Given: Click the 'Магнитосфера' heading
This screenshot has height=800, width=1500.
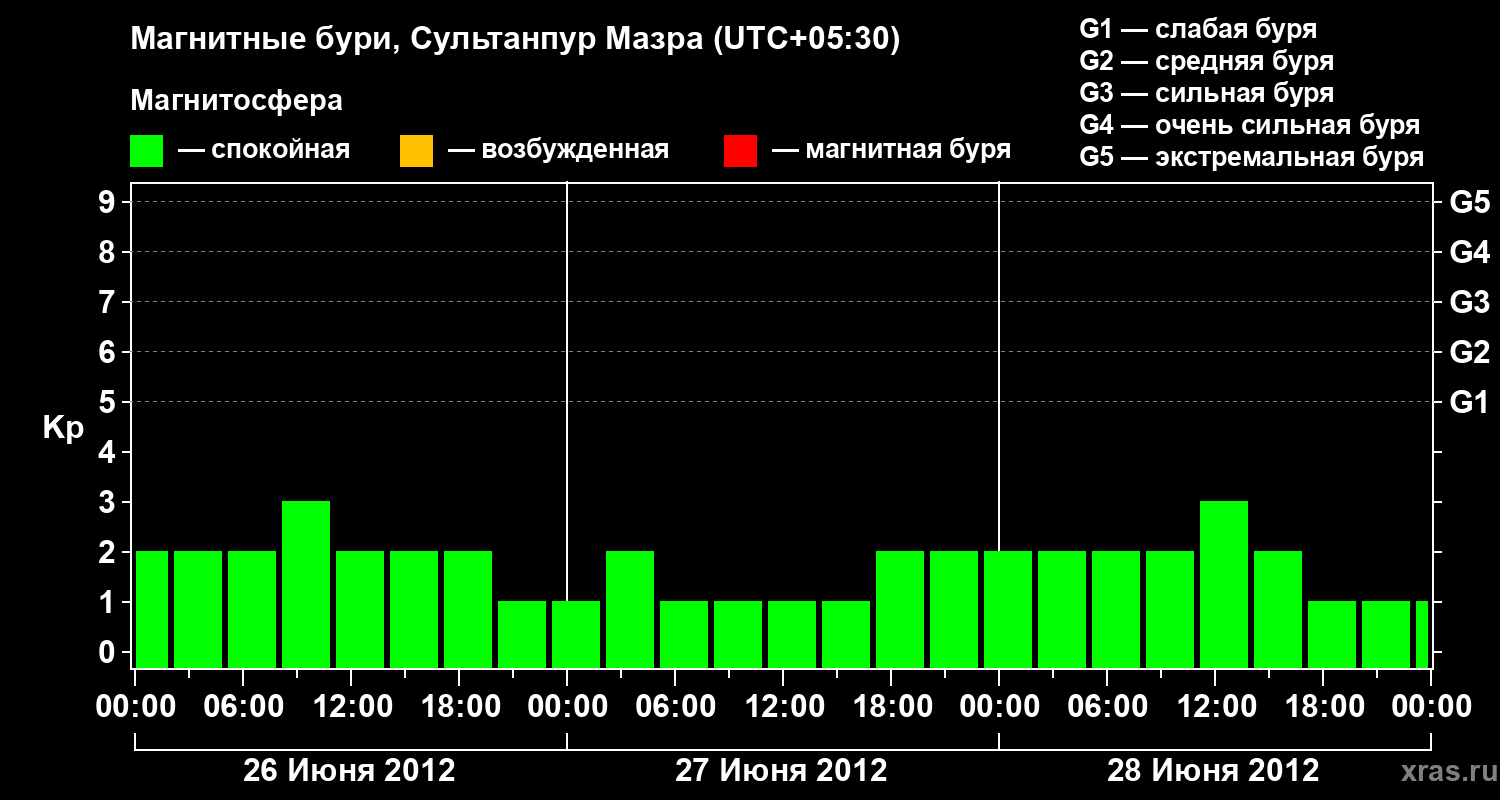Looking at the screenshot, I should [237, 101].
